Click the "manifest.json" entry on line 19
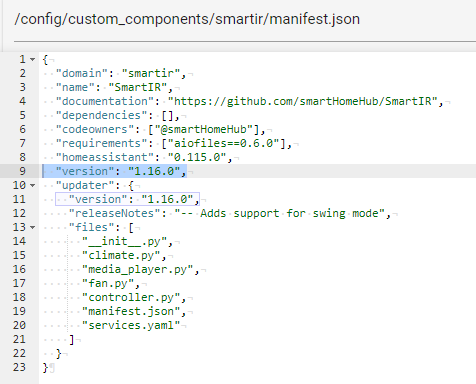This screenshot has width=476, height=384. point(131,311)
